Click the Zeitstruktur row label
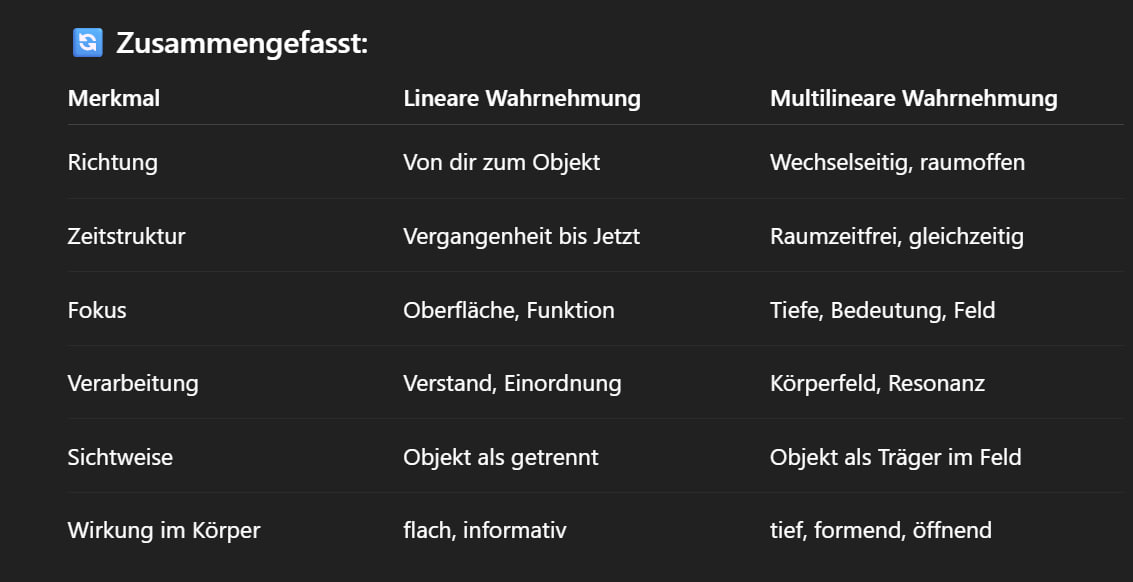Viewport: 1133px width, 582px height. [x=127, y=236]
